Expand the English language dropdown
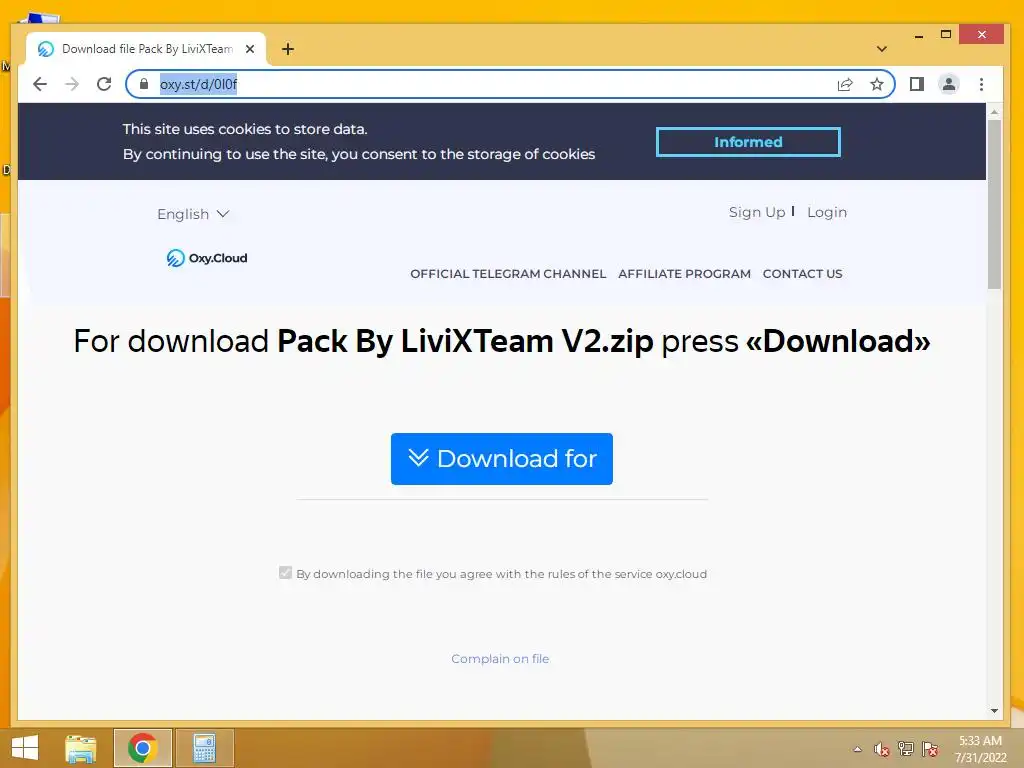The image size is (1024, 768). 193,214
